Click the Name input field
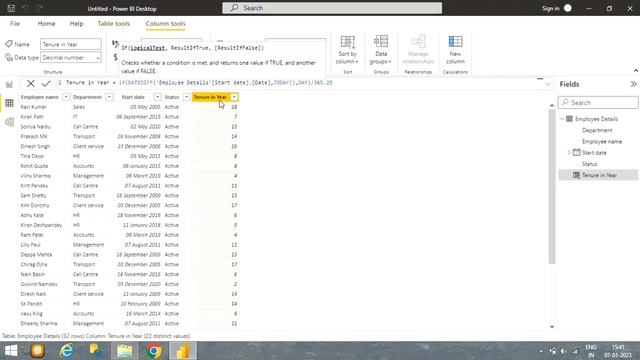Viewport: 640px width, 360px height. click(x=71, y=44)
